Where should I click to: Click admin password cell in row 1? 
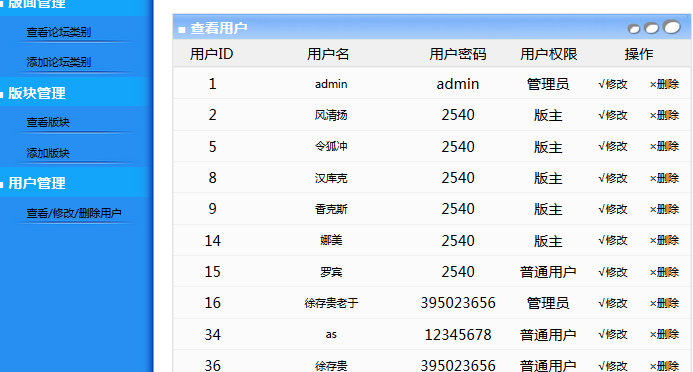tap(458, 84)
